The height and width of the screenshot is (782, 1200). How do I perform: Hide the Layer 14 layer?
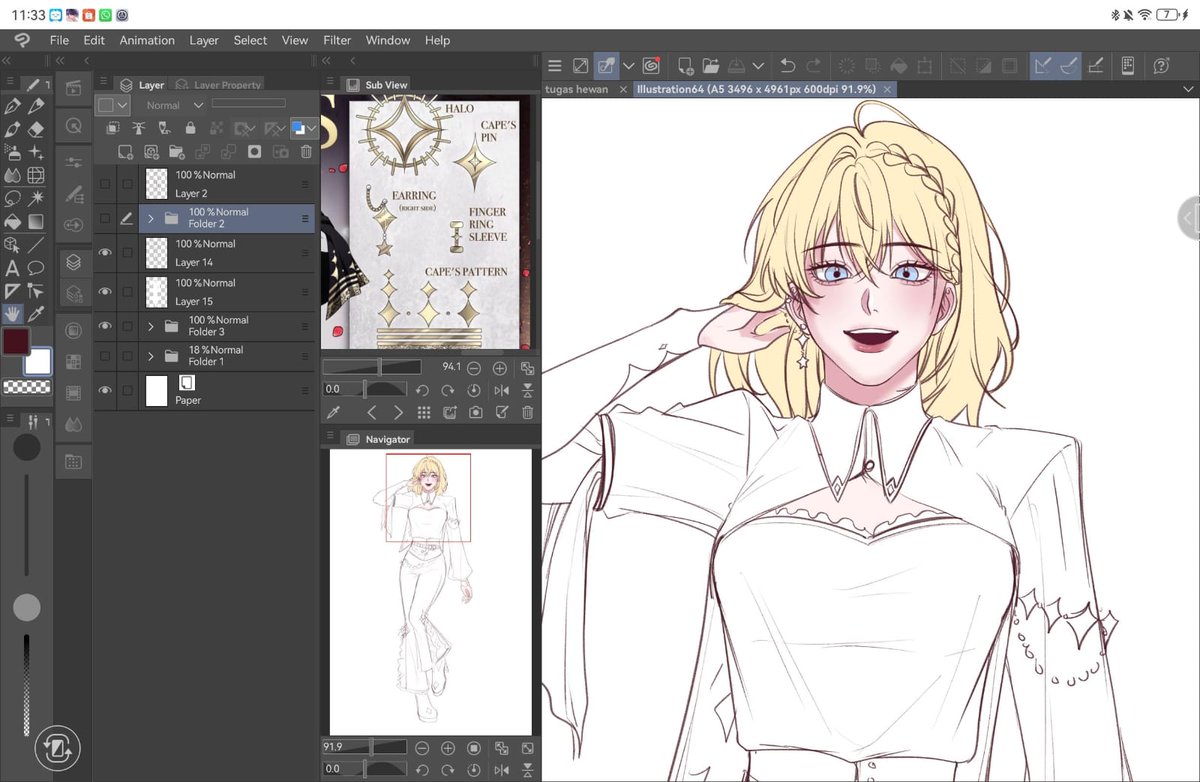pyautogui.click(x=105, y=253)
